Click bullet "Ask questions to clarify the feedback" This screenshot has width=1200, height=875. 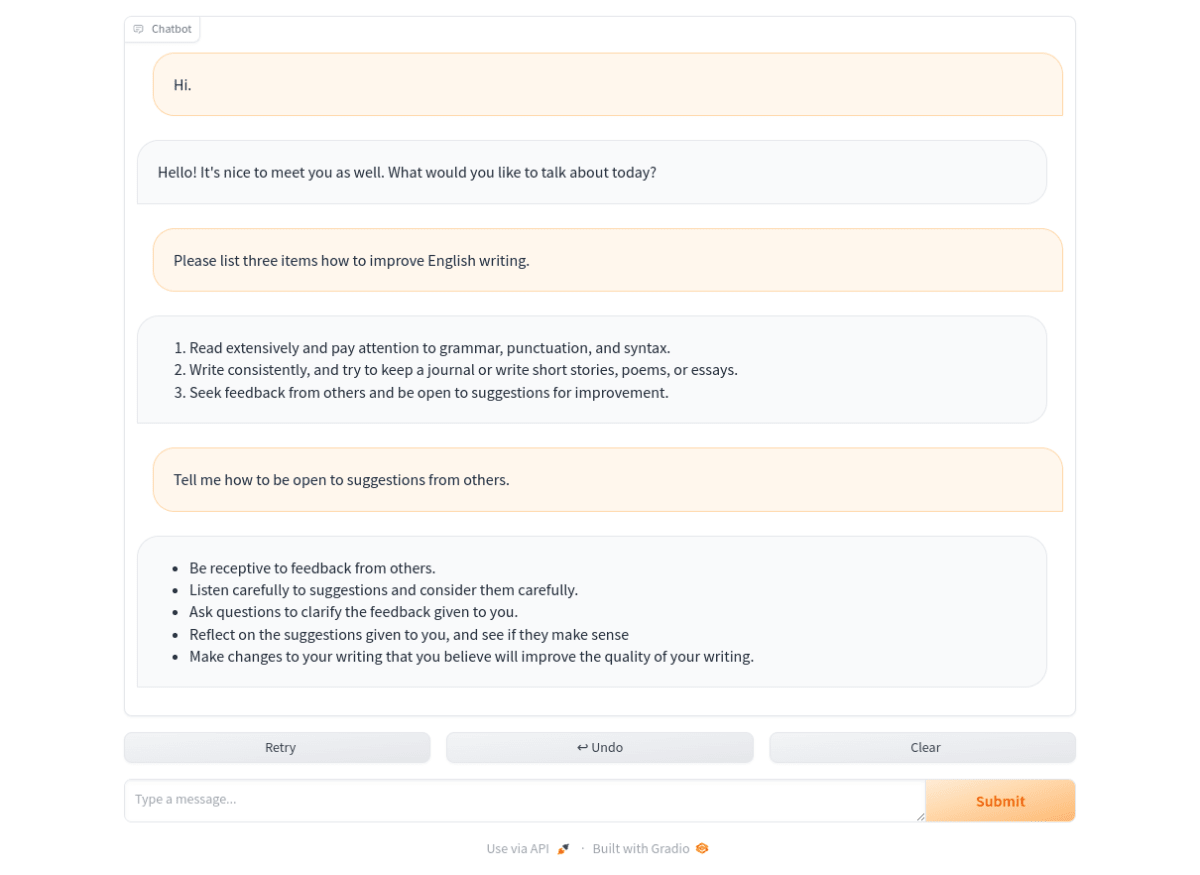point(353,612)
